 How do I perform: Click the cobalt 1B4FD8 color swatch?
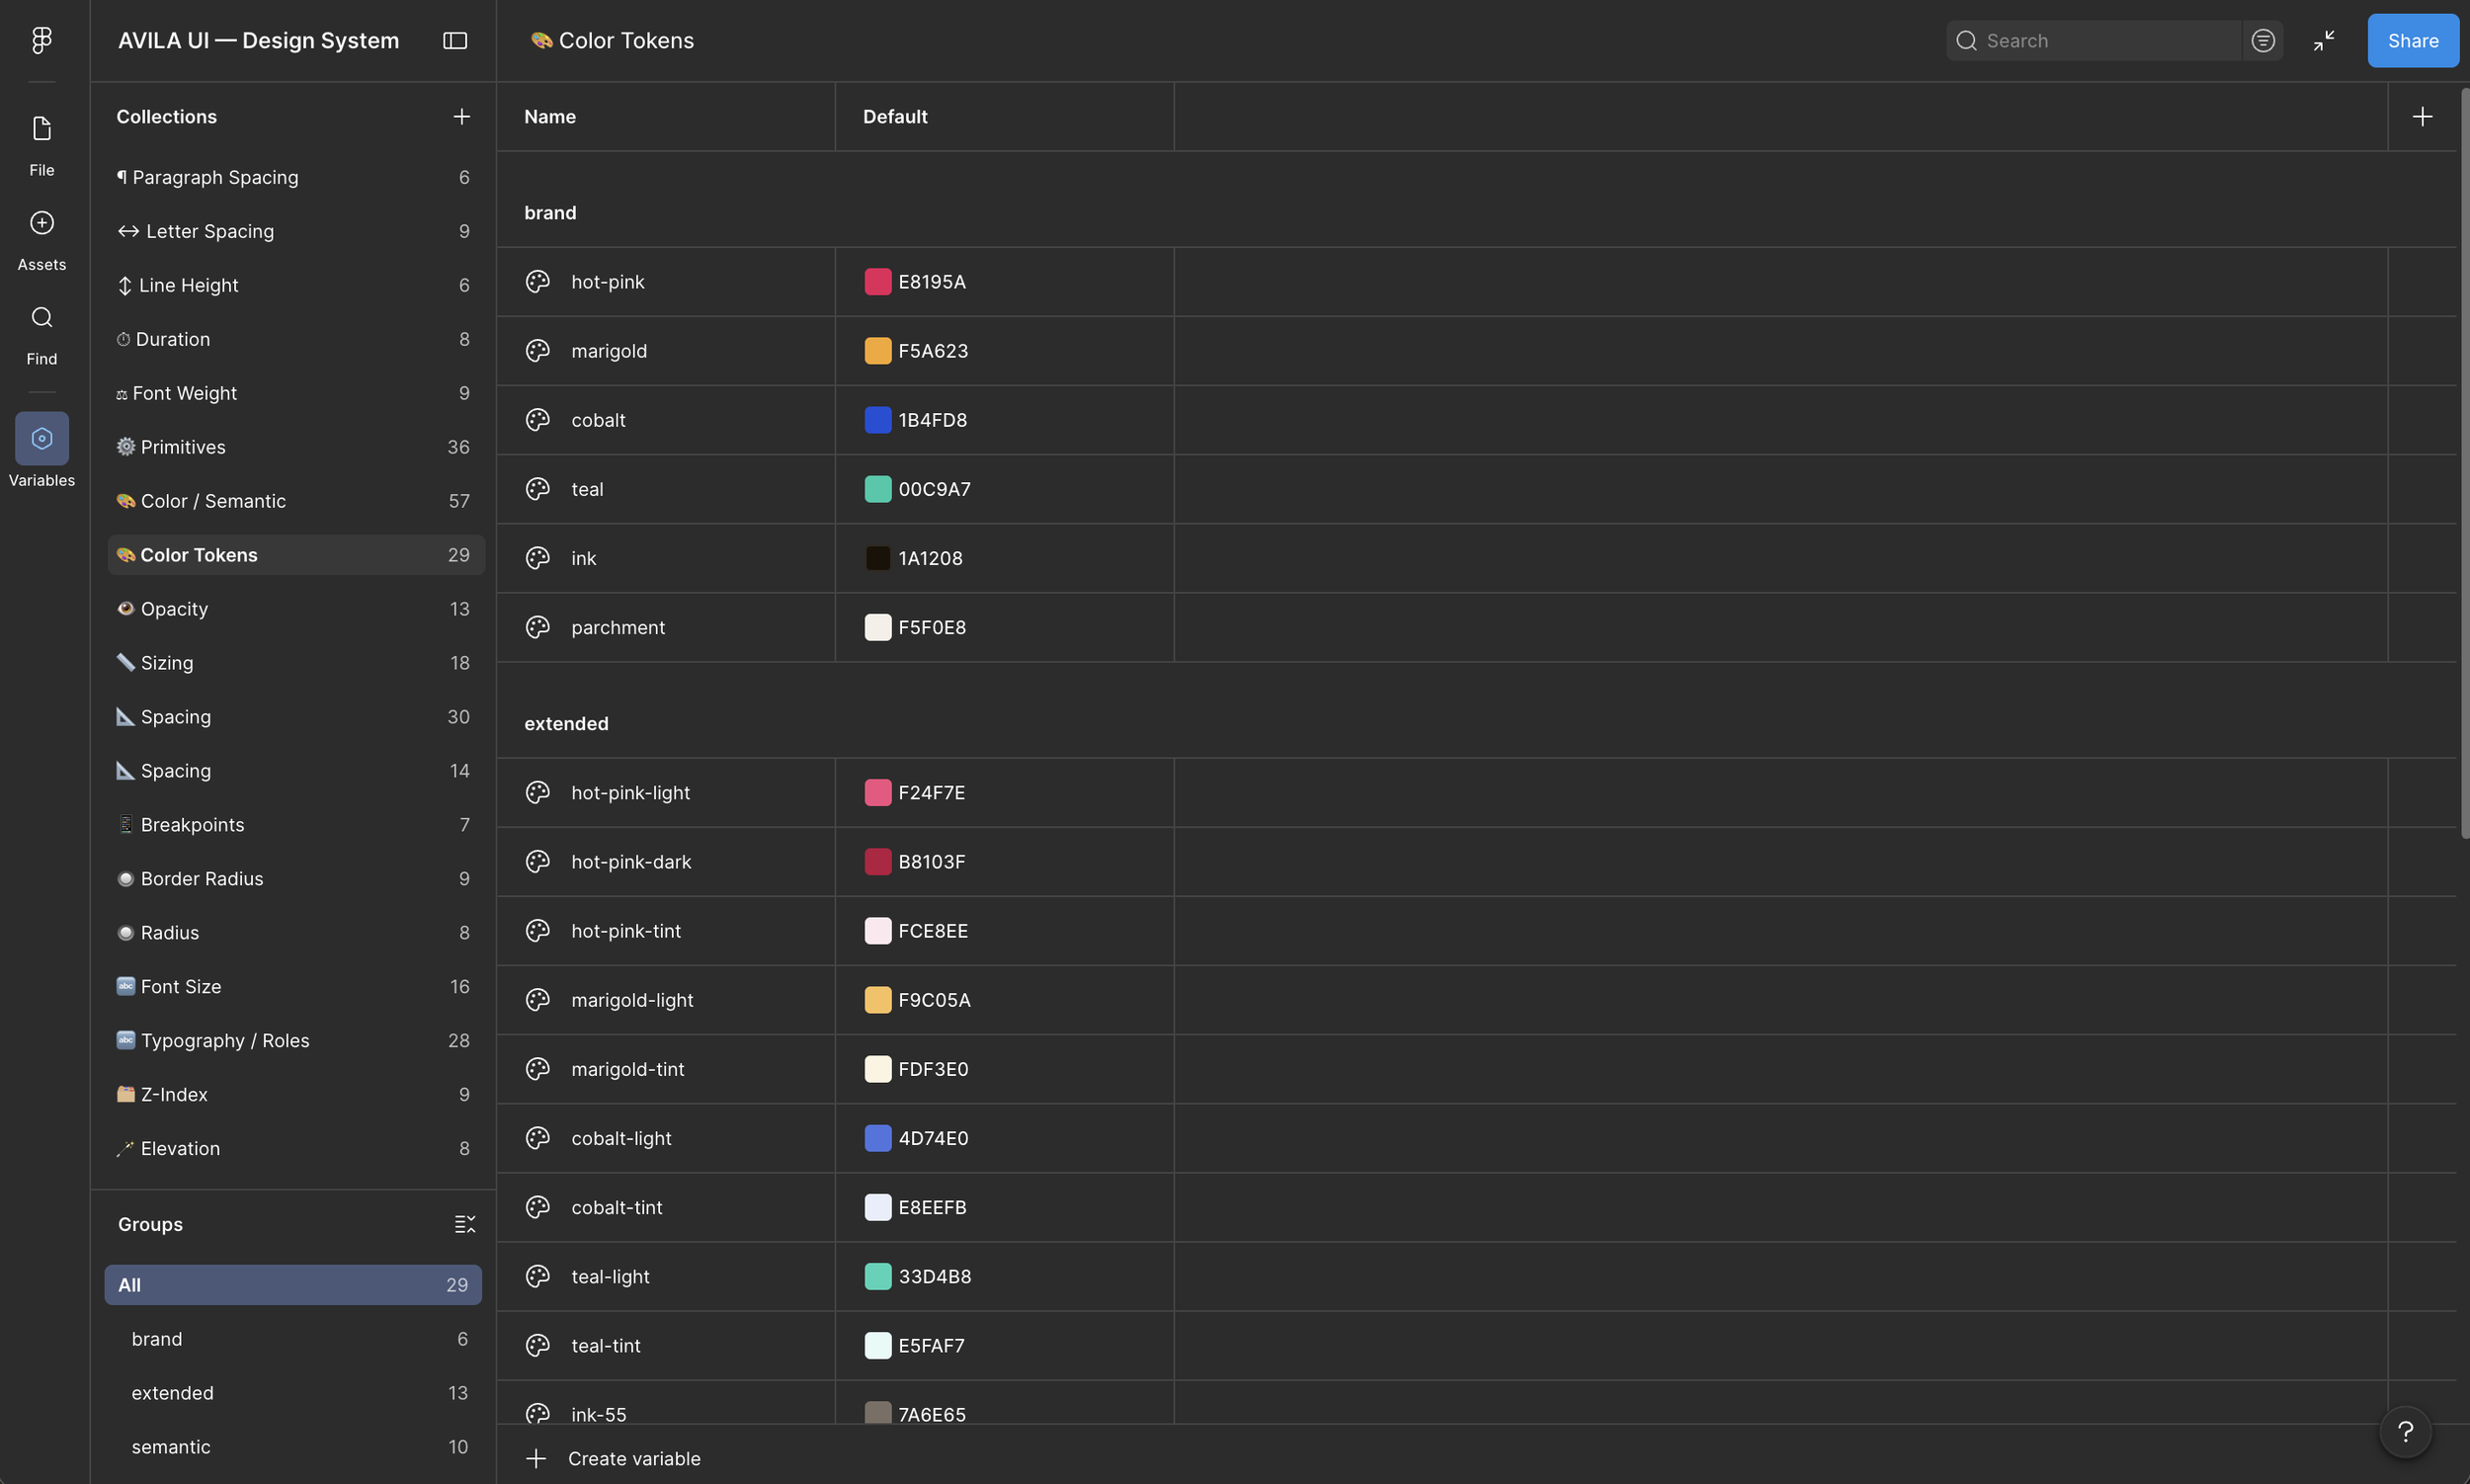click(877, 420)
